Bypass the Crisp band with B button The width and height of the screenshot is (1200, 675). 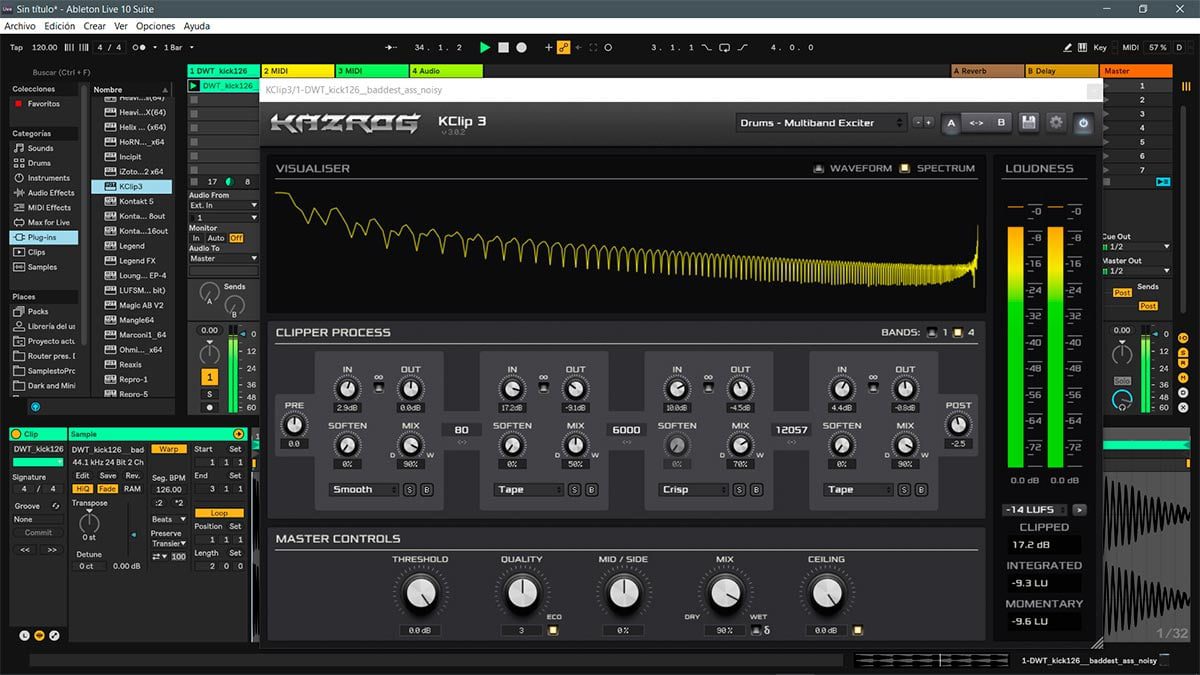click(755, 490)
